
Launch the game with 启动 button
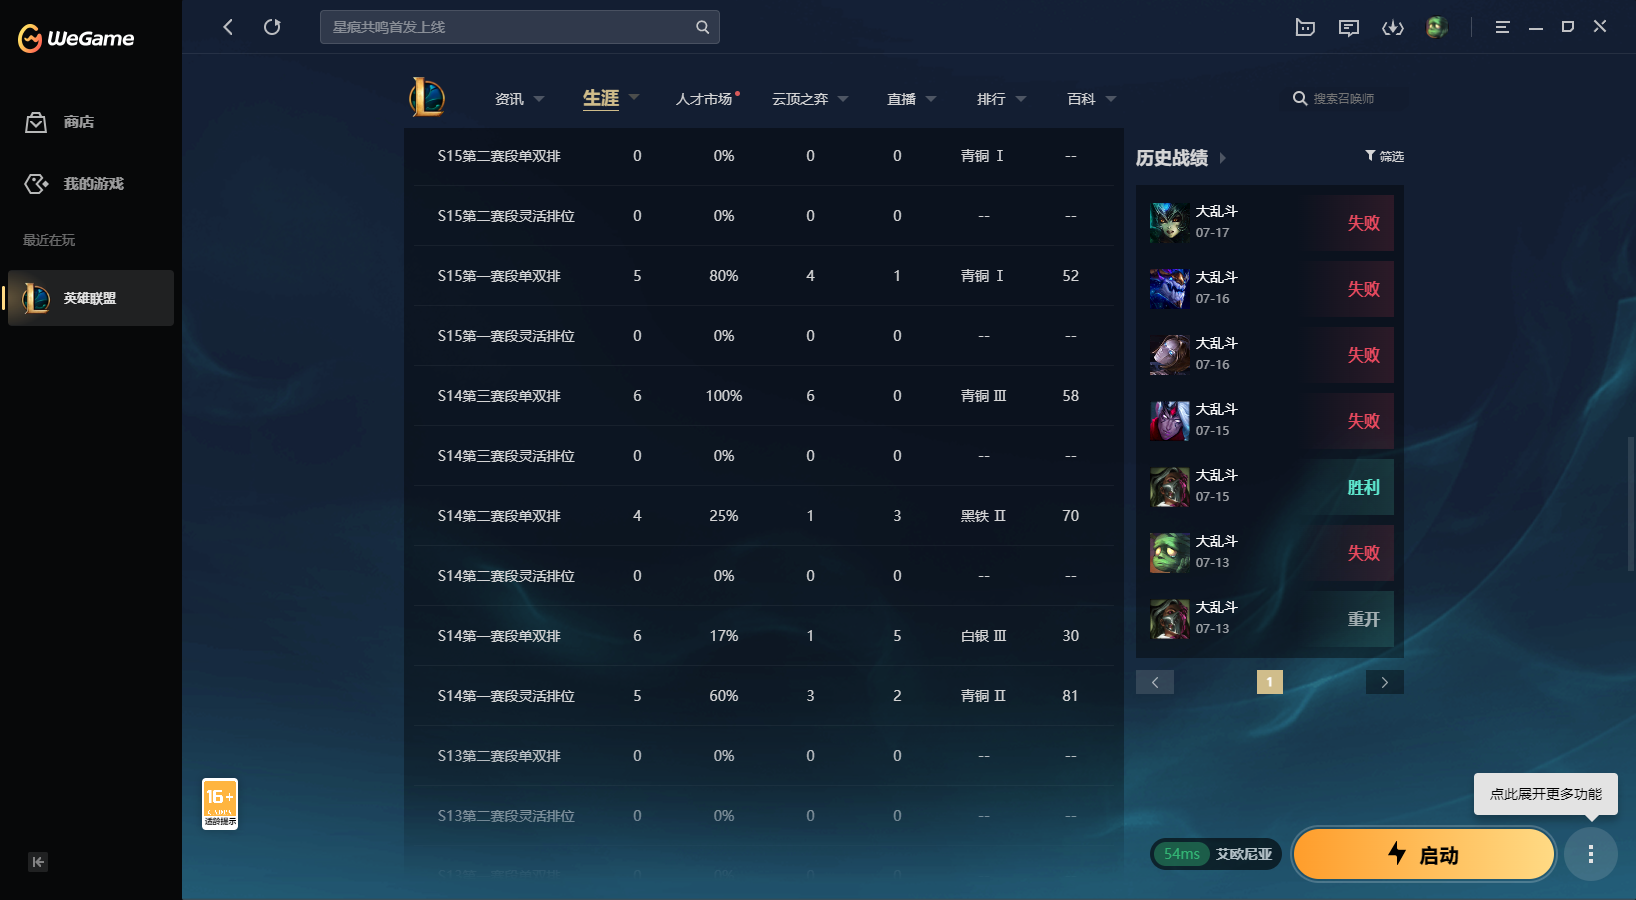1424,854
